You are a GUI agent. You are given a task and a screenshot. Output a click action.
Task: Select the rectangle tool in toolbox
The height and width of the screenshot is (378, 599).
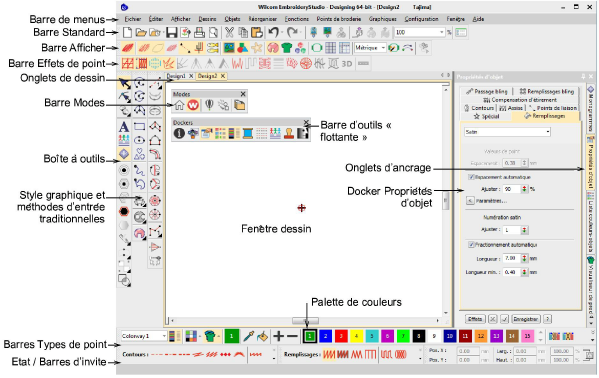[x=139, y=127]
